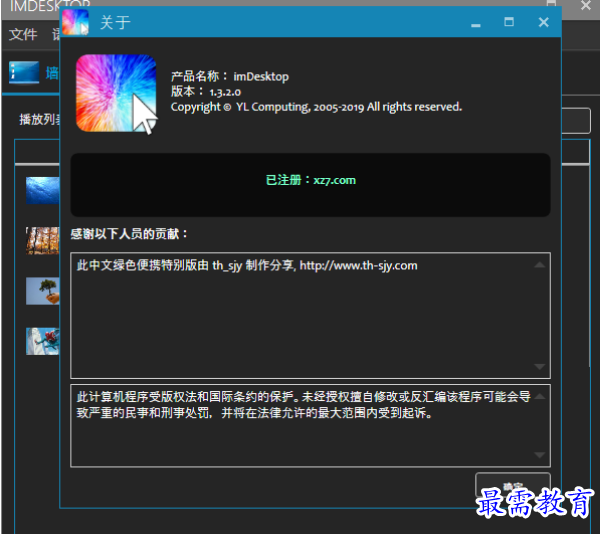Click scroll-up arrow in copyright notice box
The image size is (600, 534).
(x=540, y=396)
